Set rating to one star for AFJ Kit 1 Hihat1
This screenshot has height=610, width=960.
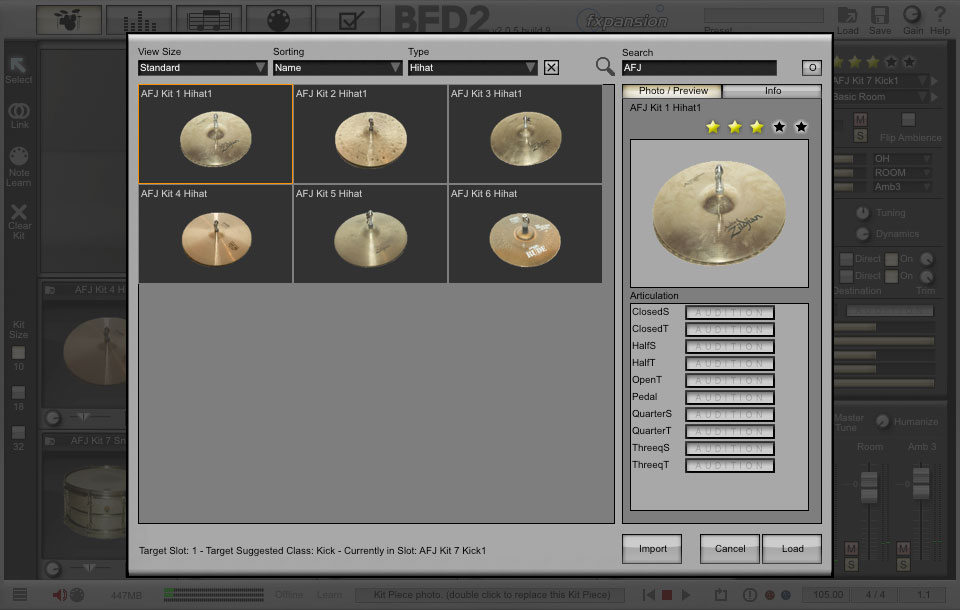(x=713, y=127)
